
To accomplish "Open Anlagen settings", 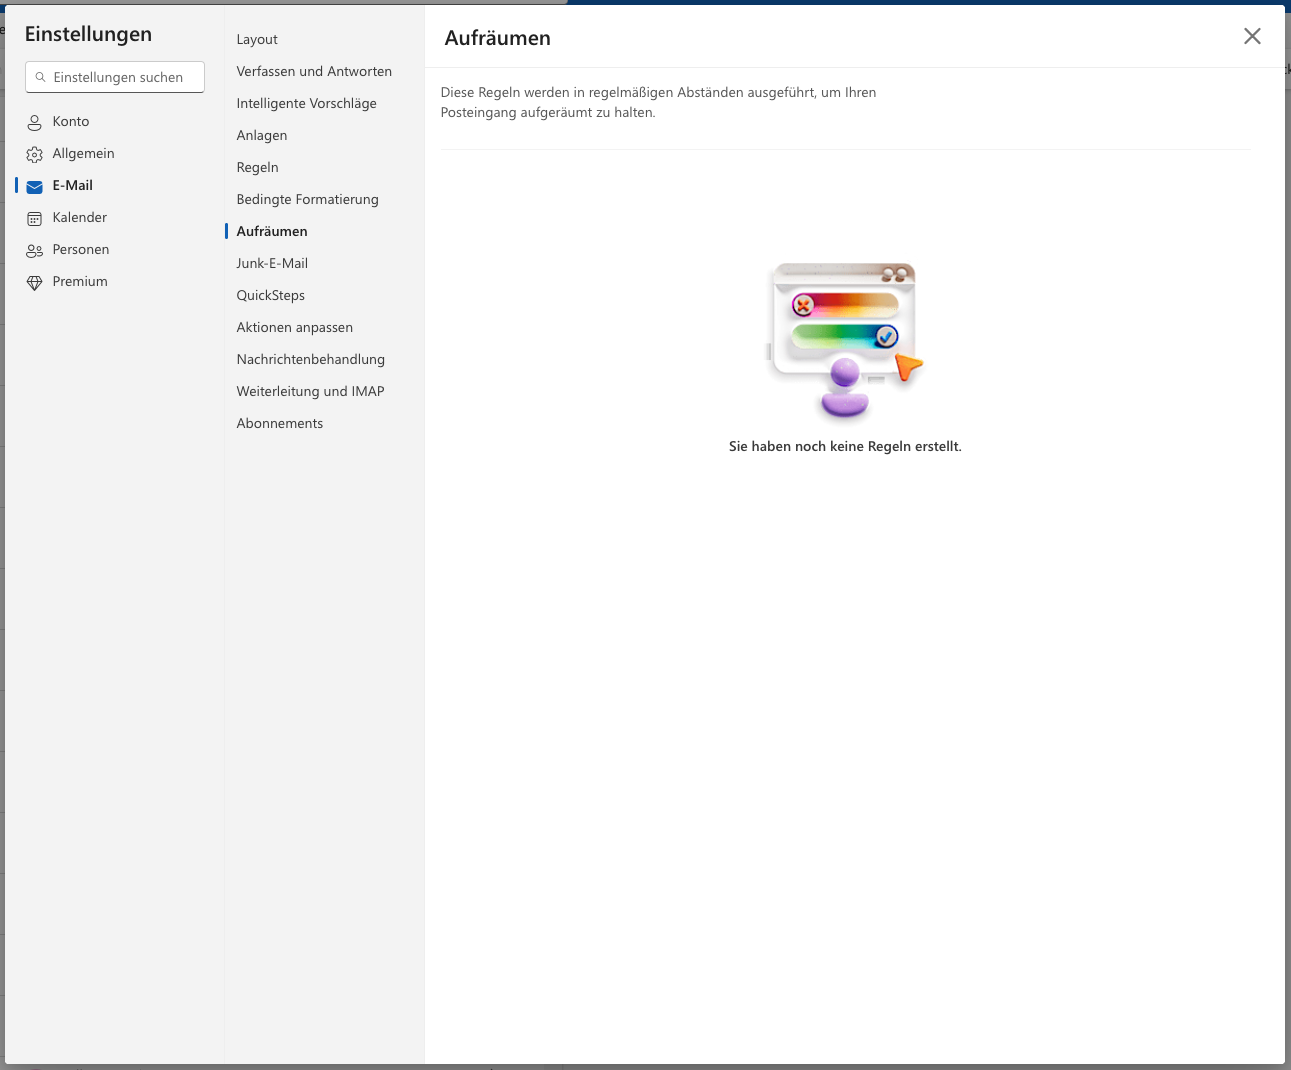I will click(262, 135).
